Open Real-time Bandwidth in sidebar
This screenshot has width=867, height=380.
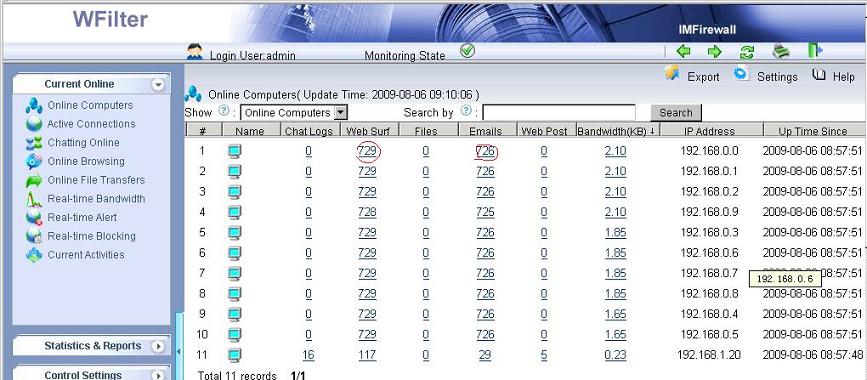pyautogui.click(x=96, y=199)
